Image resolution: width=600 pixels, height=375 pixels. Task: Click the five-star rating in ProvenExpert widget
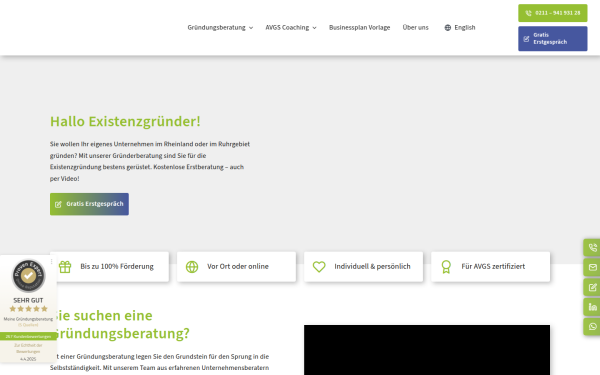[x=28, y=309]
